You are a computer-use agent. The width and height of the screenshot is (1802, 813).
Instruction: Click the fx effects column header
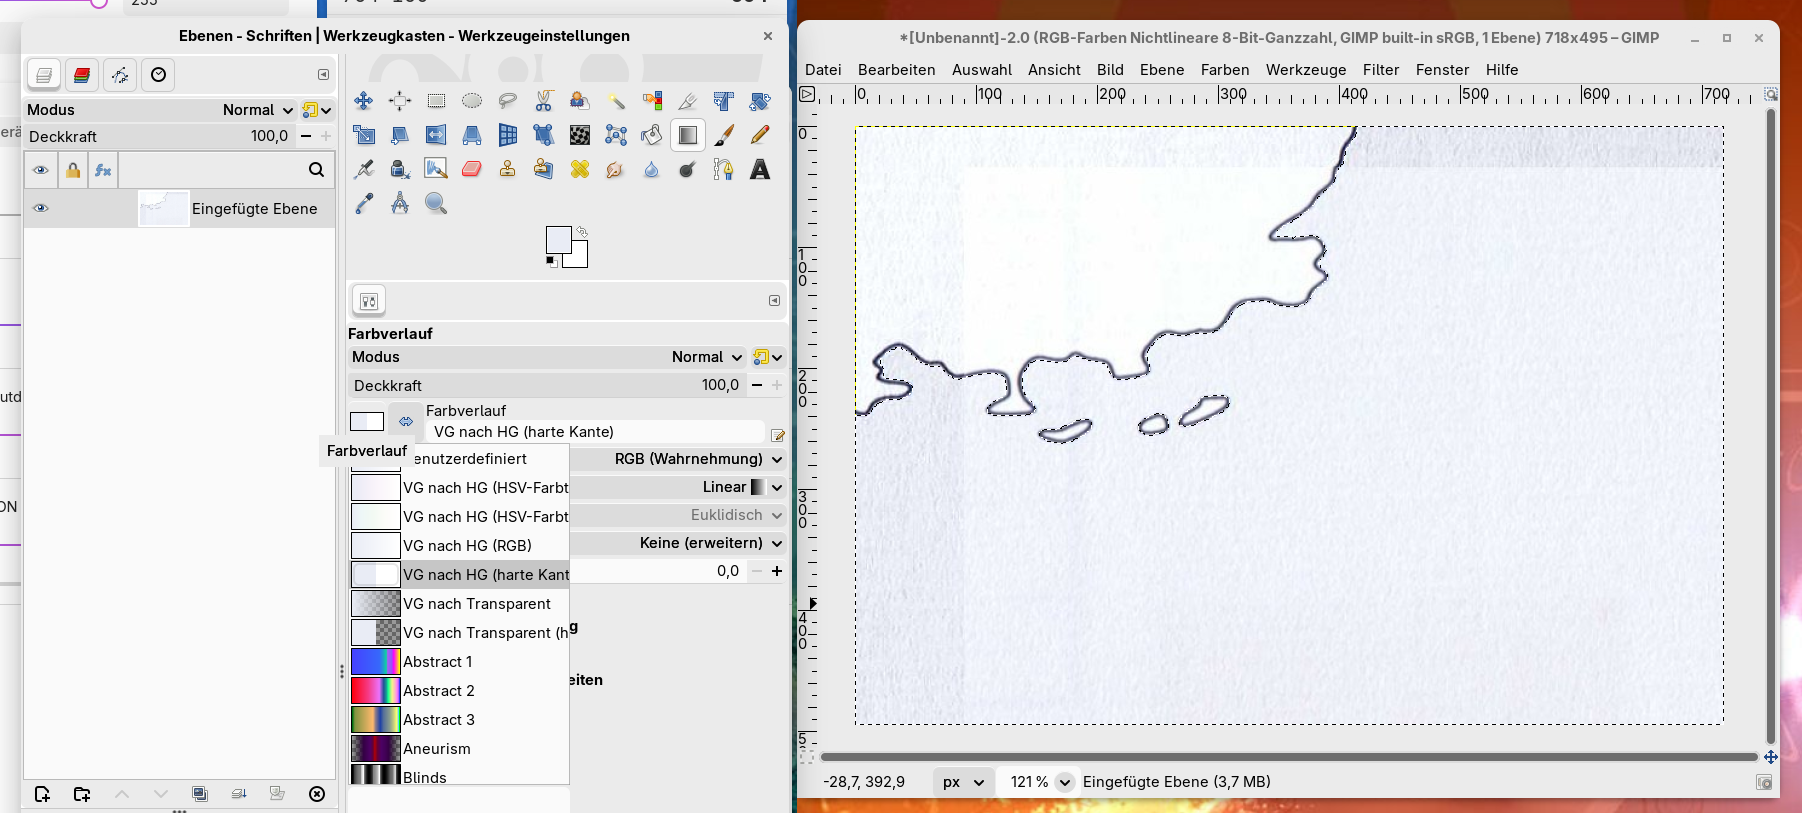click(103, 170)
